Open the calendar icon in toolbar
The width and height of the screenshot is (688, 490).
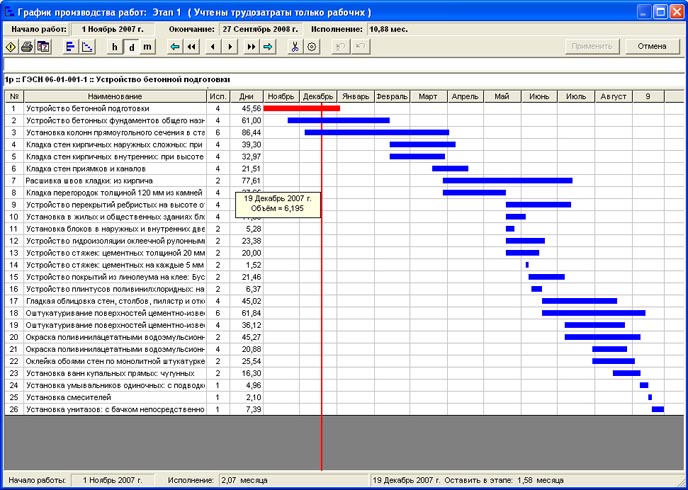tap(43, 46)
